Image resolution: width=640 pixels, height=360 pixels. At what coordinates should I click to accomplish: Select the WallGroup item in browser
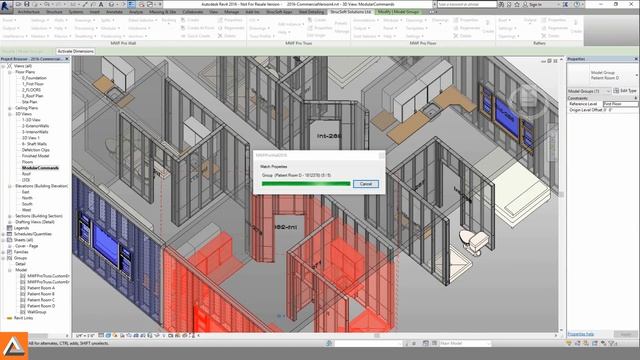tap(37, 312)
